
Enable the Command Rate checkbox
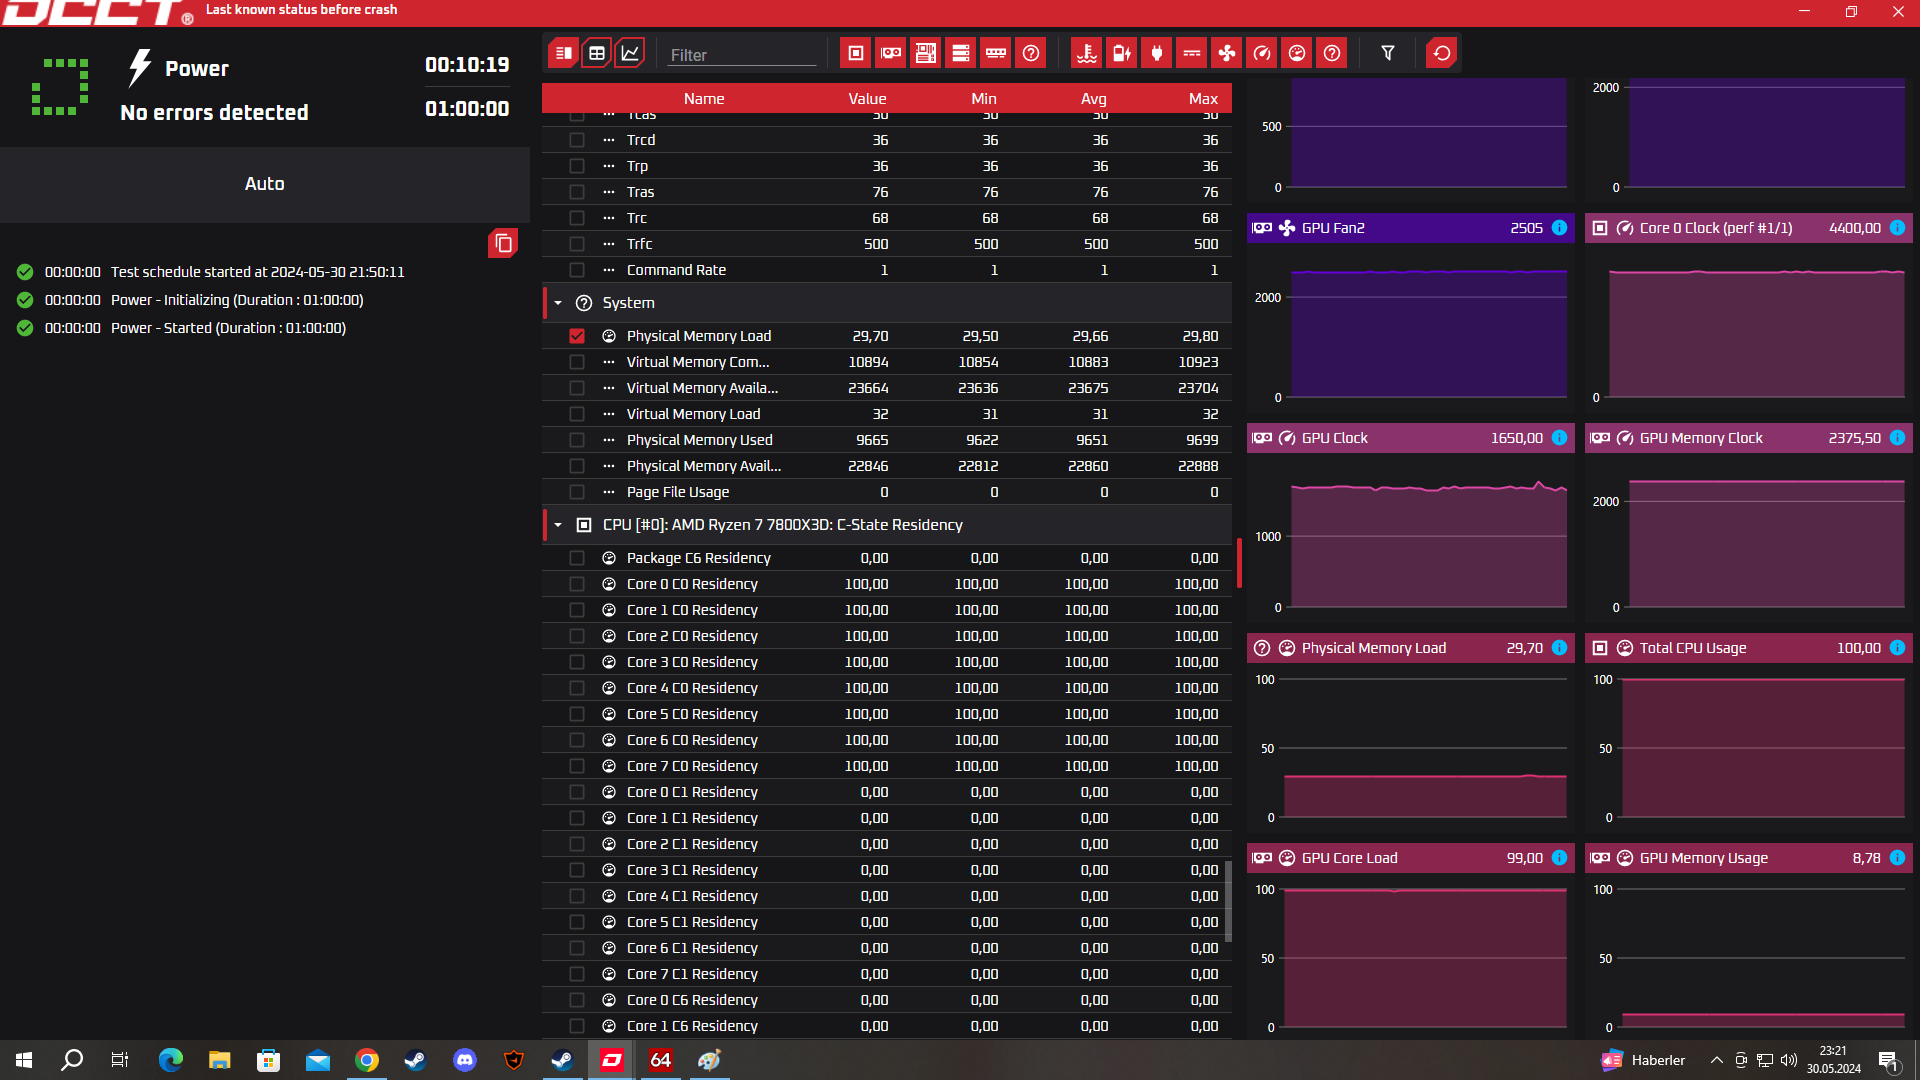click(577, 270)
